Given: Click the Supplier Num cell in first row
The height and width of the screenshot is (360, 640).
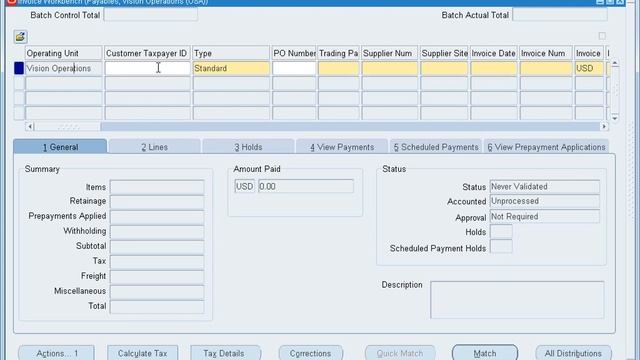Looking at the screenshot, I should [x=389, y=68].
